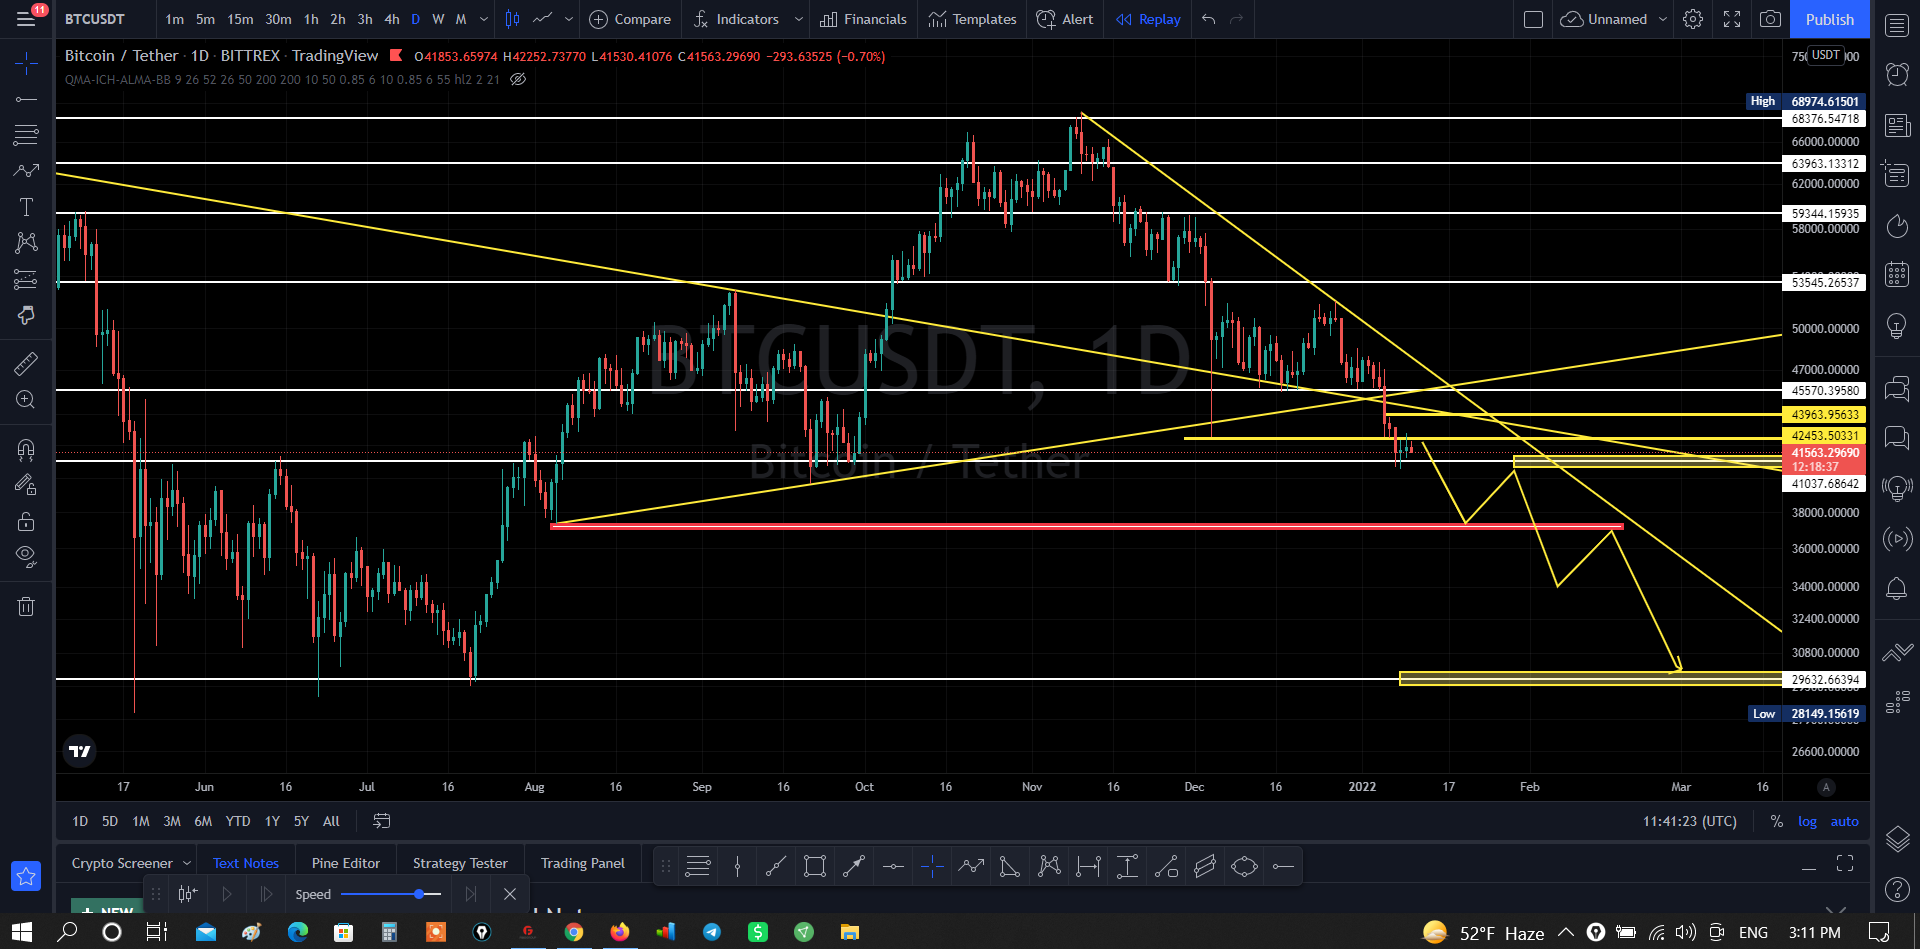Adjust the replay Speed slider

[x=392, y=894]
